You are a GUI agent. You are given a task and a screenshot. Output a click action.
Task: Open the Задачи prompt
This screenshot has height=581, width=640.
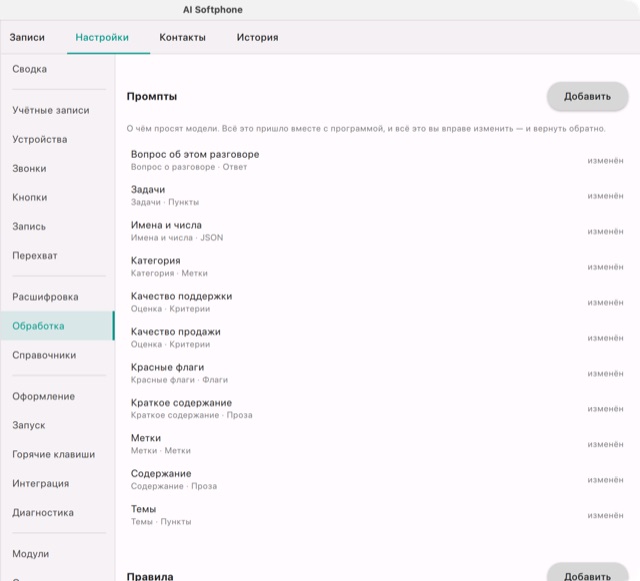click(377, 196)
